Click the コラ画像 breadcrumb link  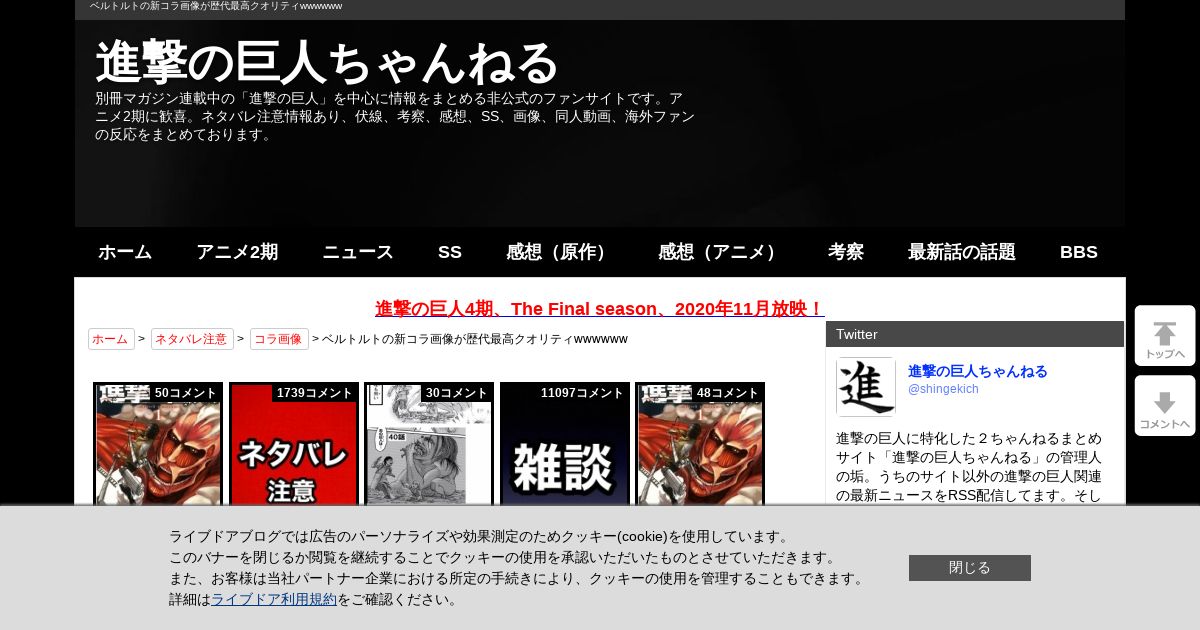click(279, 339)
